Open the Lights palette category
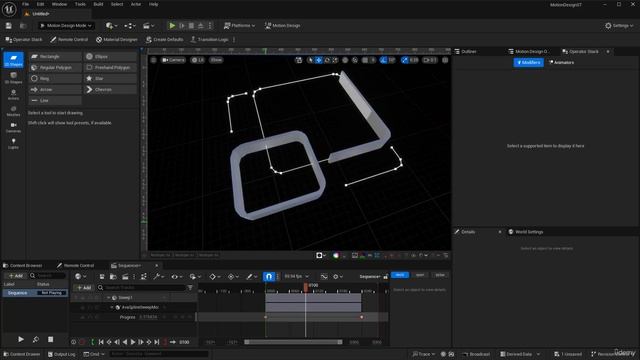This screenshot has width=640, height=360. (x=13, y=143)
